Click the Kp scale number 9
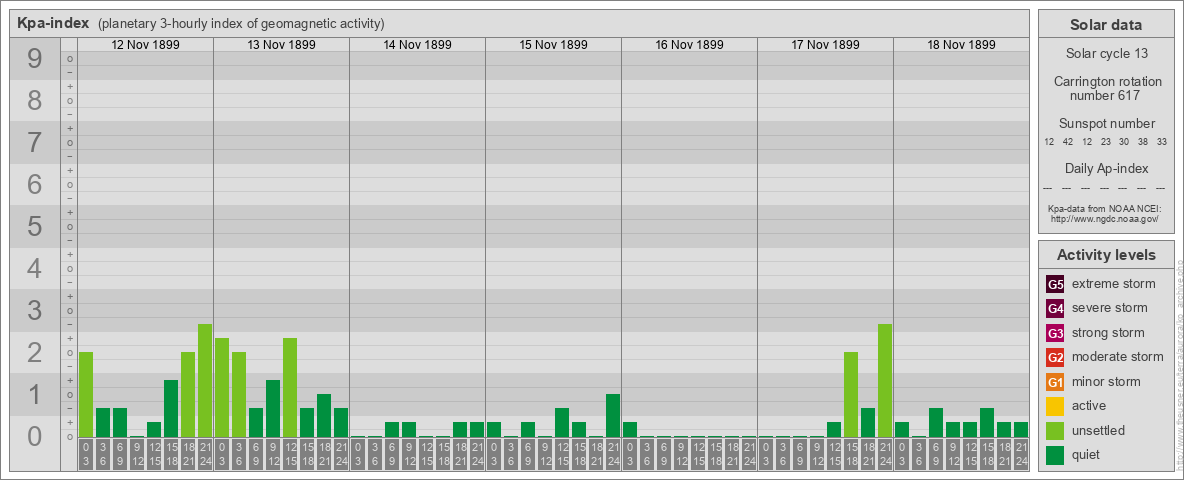The height and width of the screenshot is (480, 1184). tap(35, 59)
